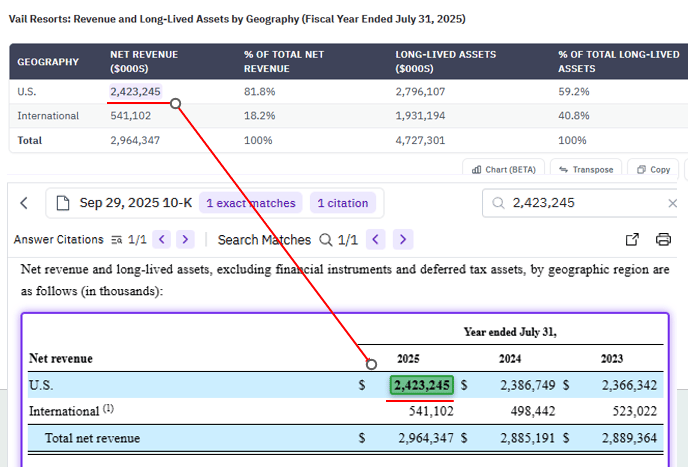Copy the table data
The width and height of the screenshot is (688, 467).
click(653, 169)
